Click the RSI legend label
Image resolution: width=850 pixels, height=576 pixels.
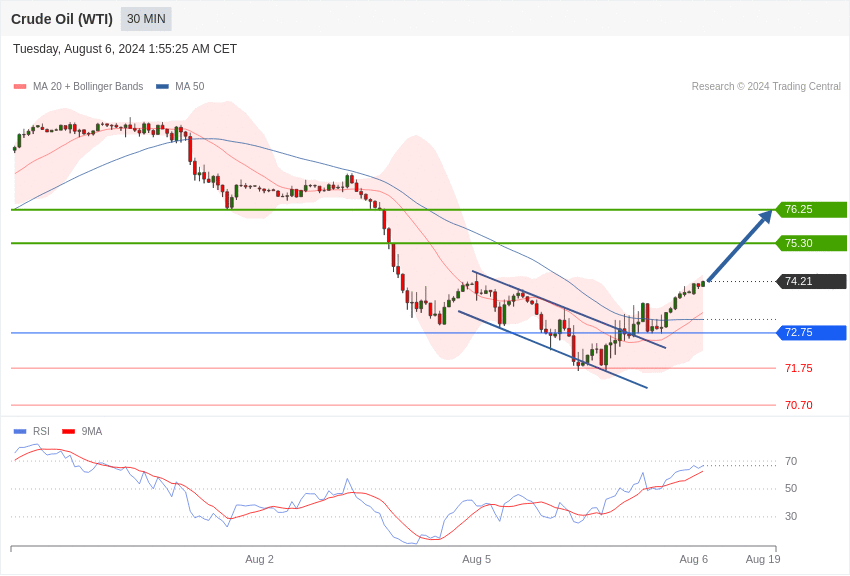[x=41, y=431]
